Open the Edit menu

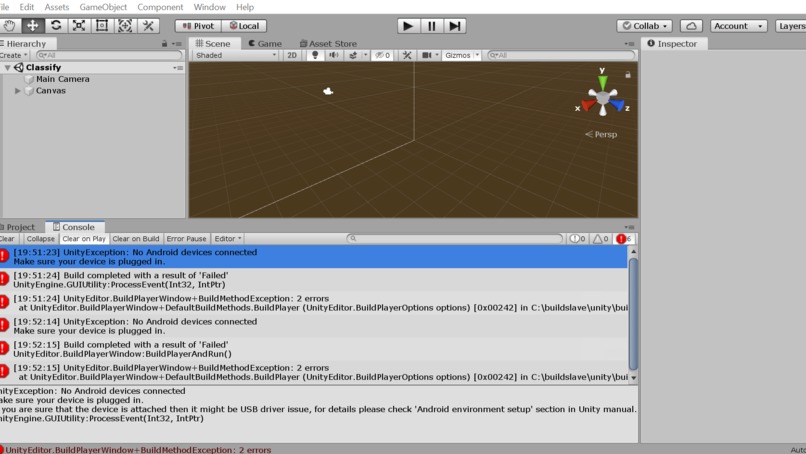(x=27, y=7)
